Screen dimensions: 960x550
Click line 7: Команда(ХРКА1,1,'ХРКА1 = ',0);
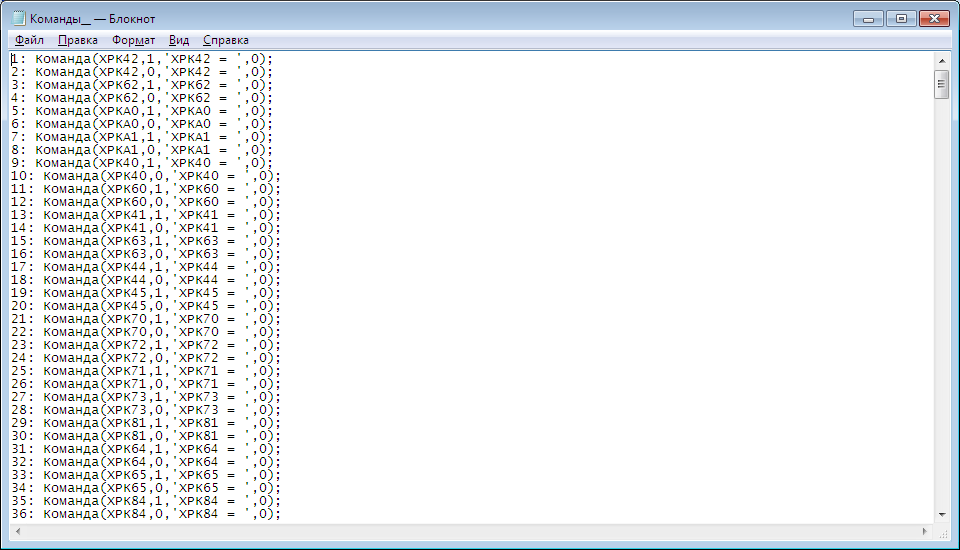[x=141, y=137]
